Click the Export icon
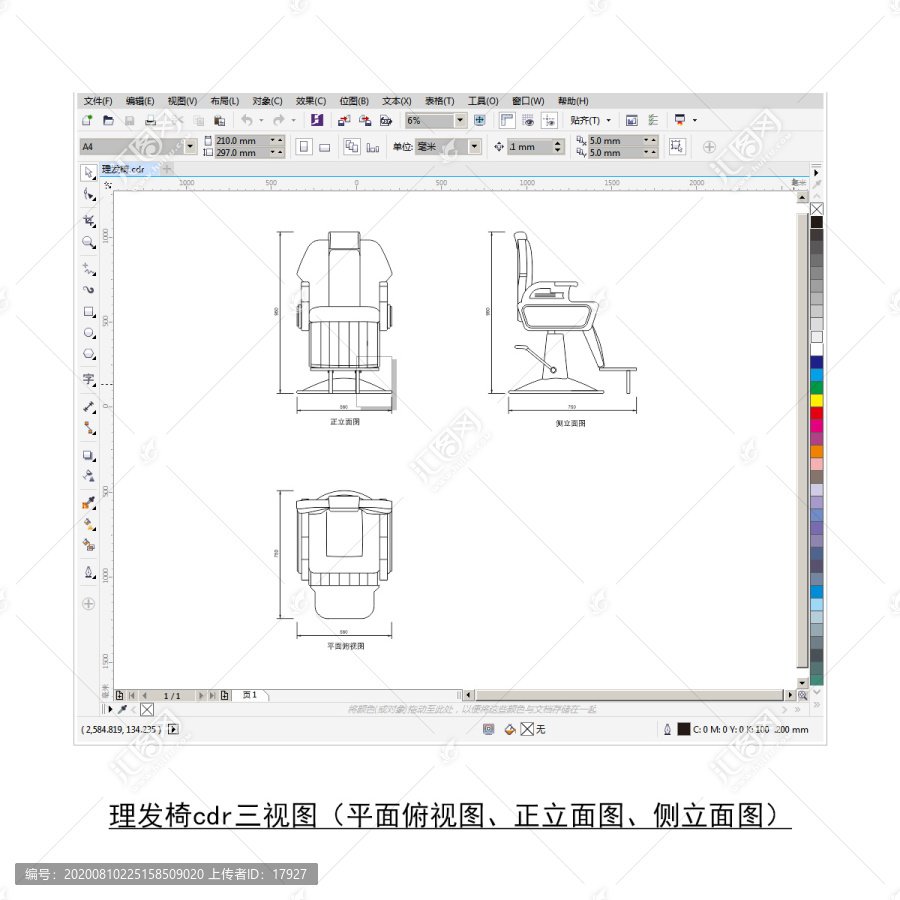 click(365, 121)
